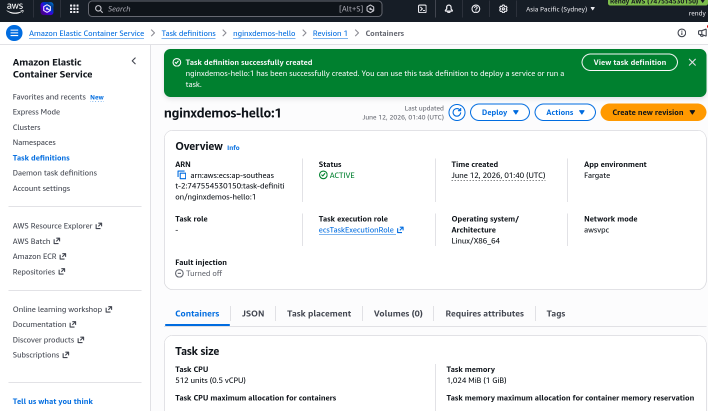Click the search magnifier icon

point(99,9)
